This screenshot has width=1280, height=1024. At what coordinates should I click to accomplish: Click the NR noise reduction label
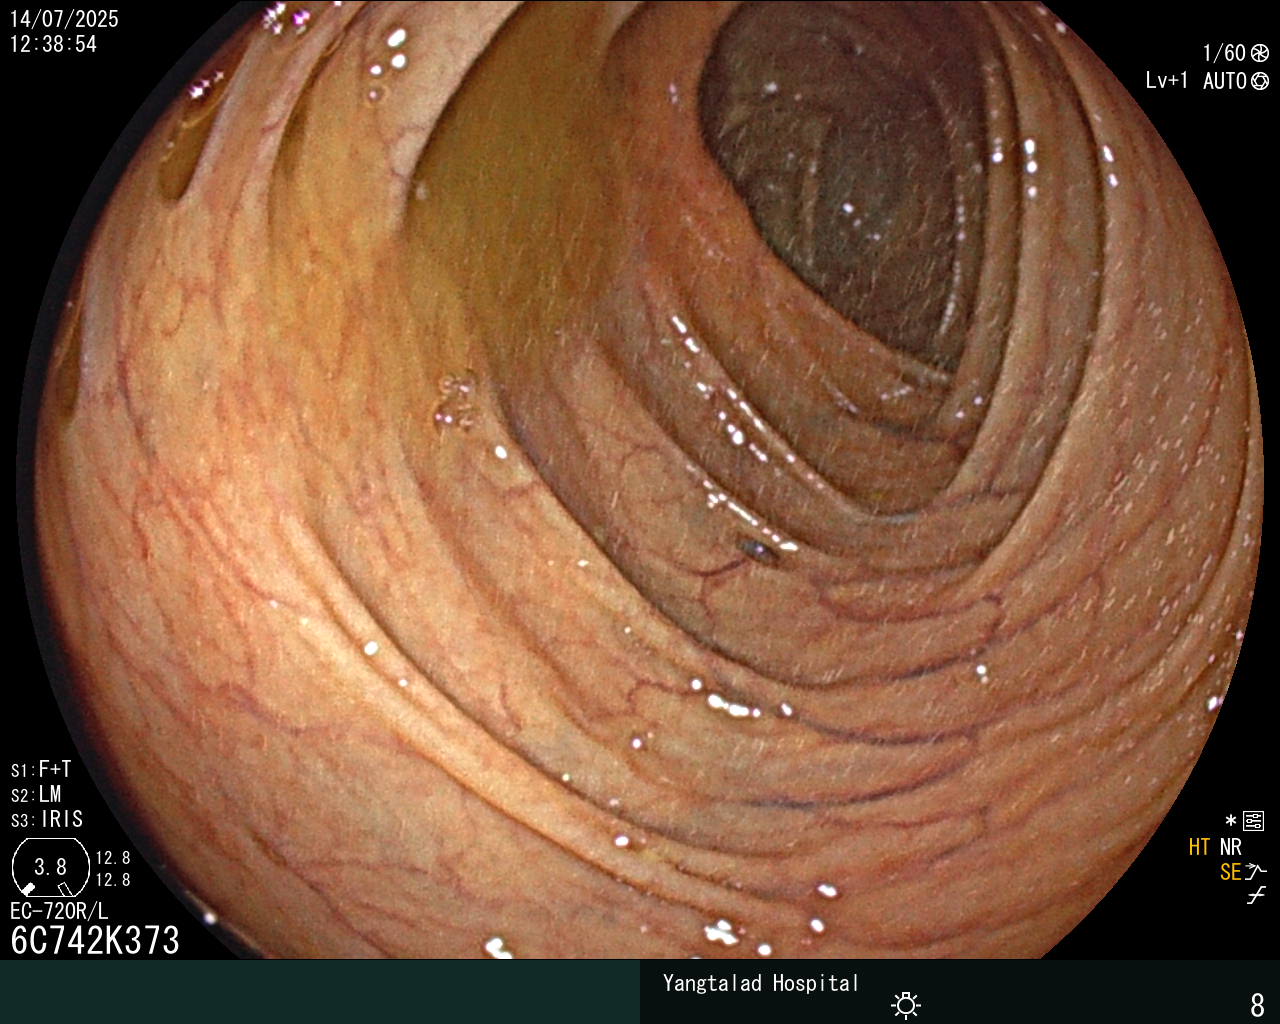1230,847
